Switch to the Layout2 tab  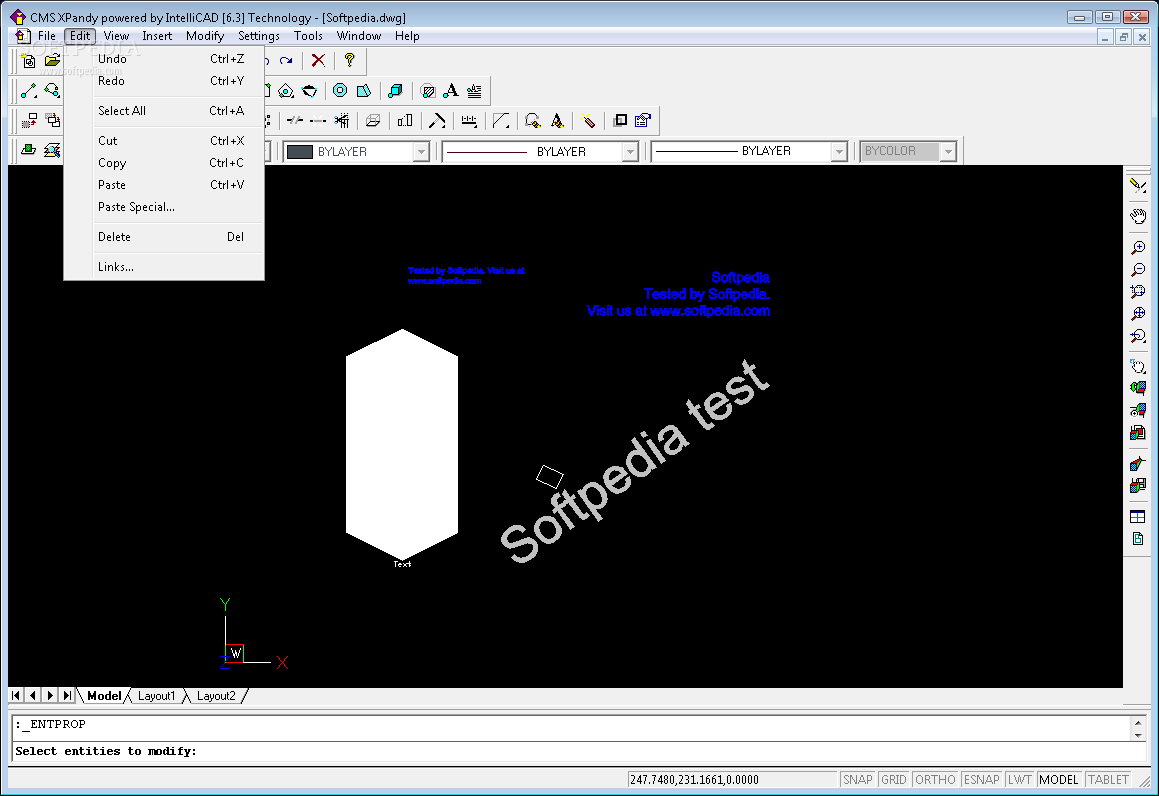(216, 696)
